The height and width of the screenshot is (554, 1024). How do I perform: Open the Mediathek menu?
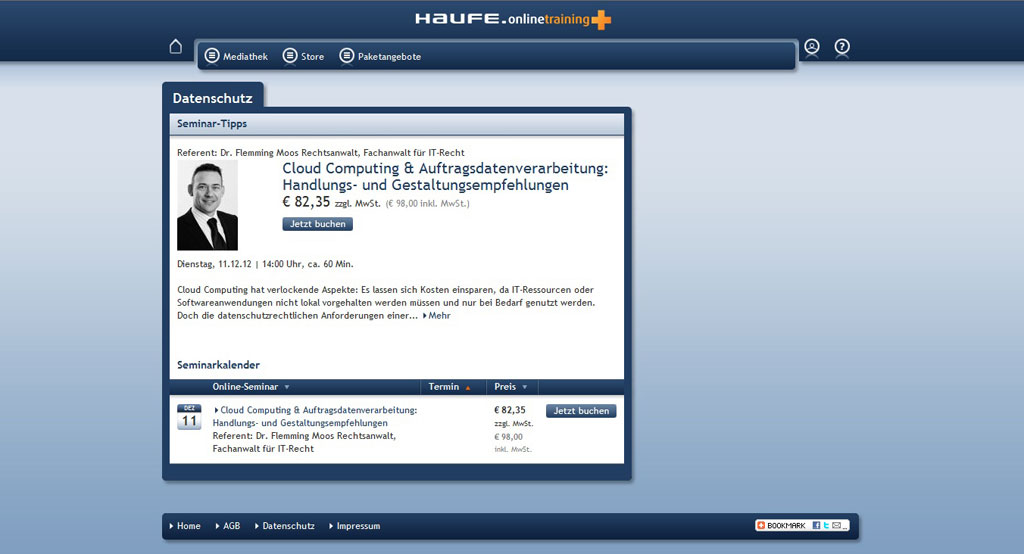(x=236, y=56)
